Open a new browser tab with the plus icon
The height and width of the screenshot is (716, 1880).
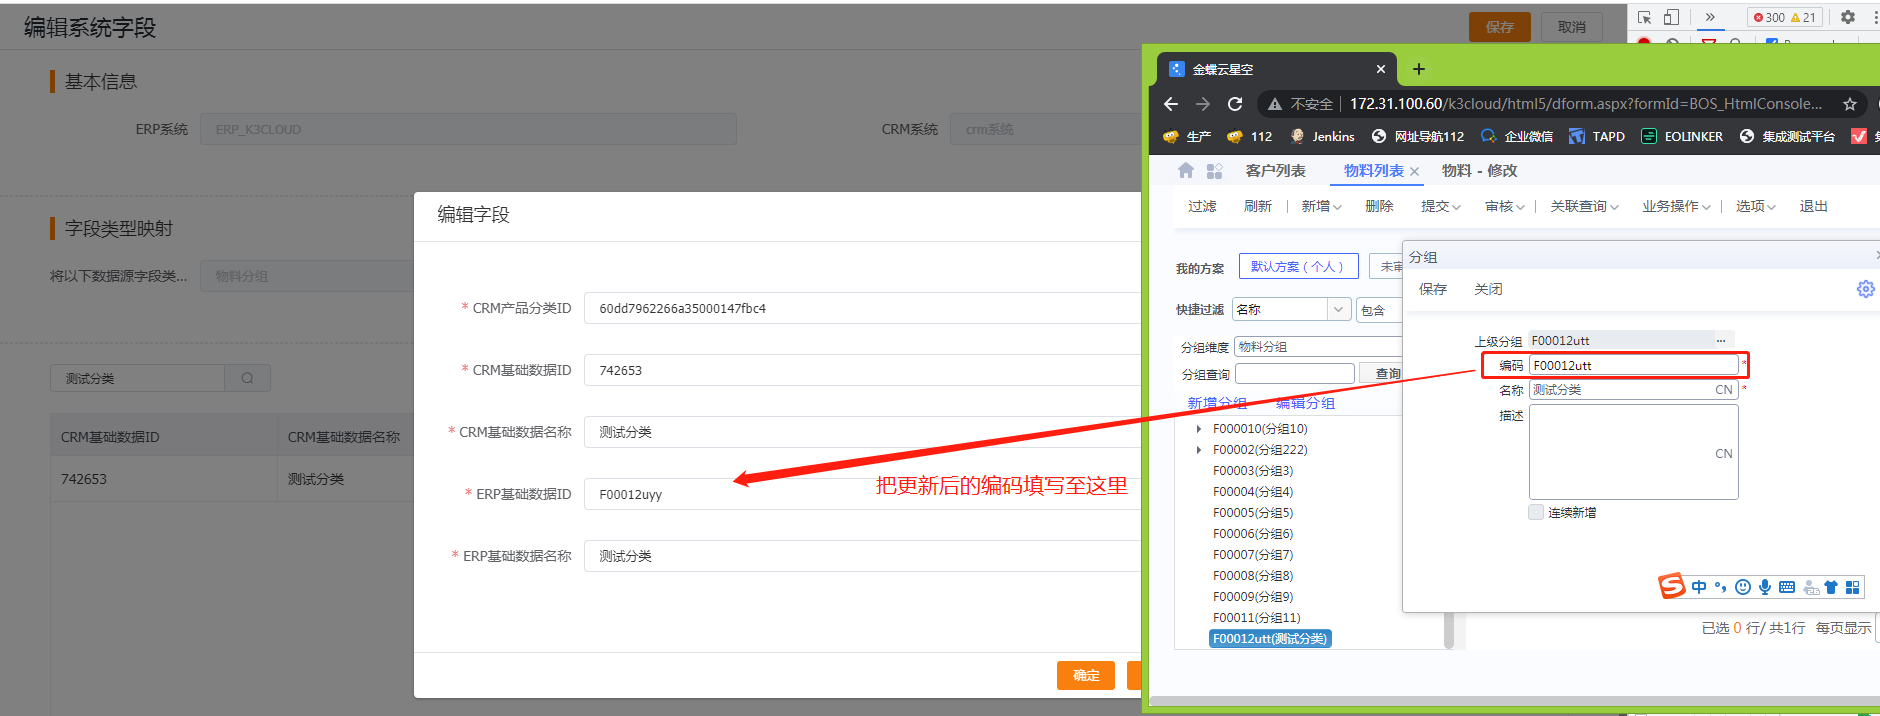pos(1418,69)
